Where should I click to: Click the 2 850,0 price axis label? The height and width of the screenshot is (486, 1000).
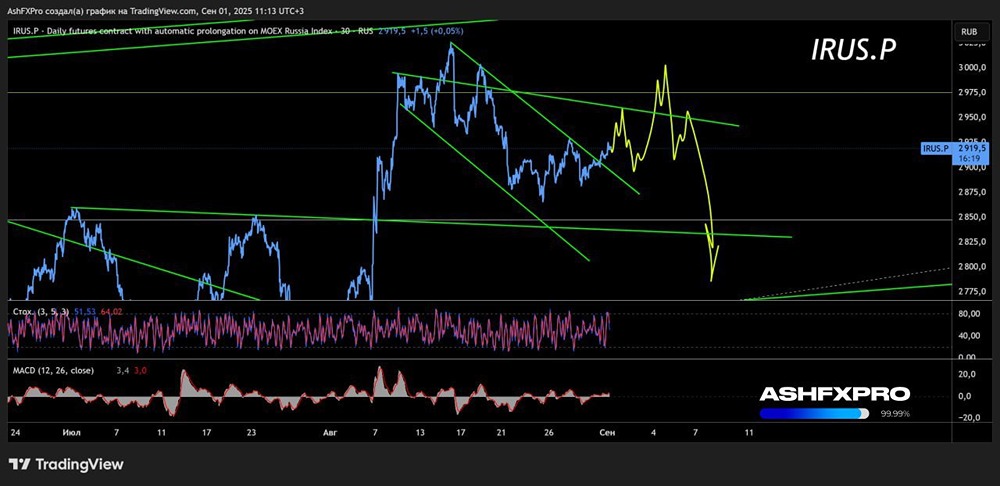pos(971,217)
